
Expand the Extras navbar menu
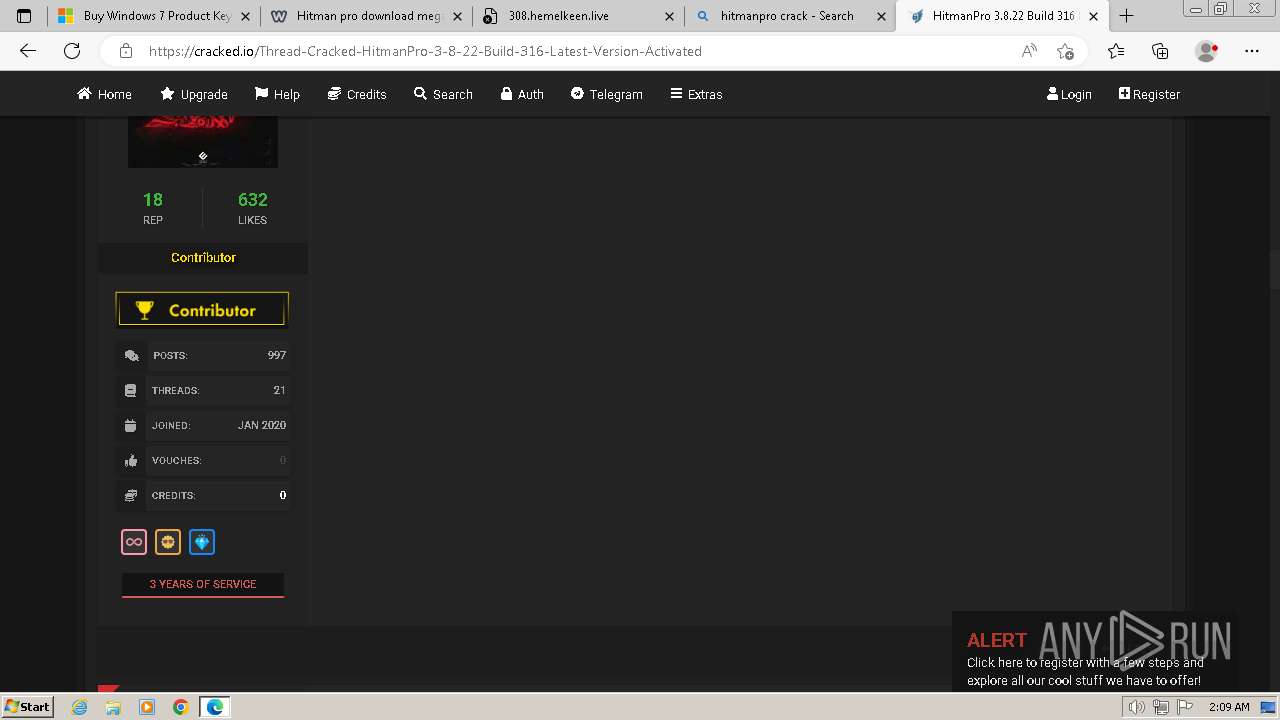(x=696, y=94)
